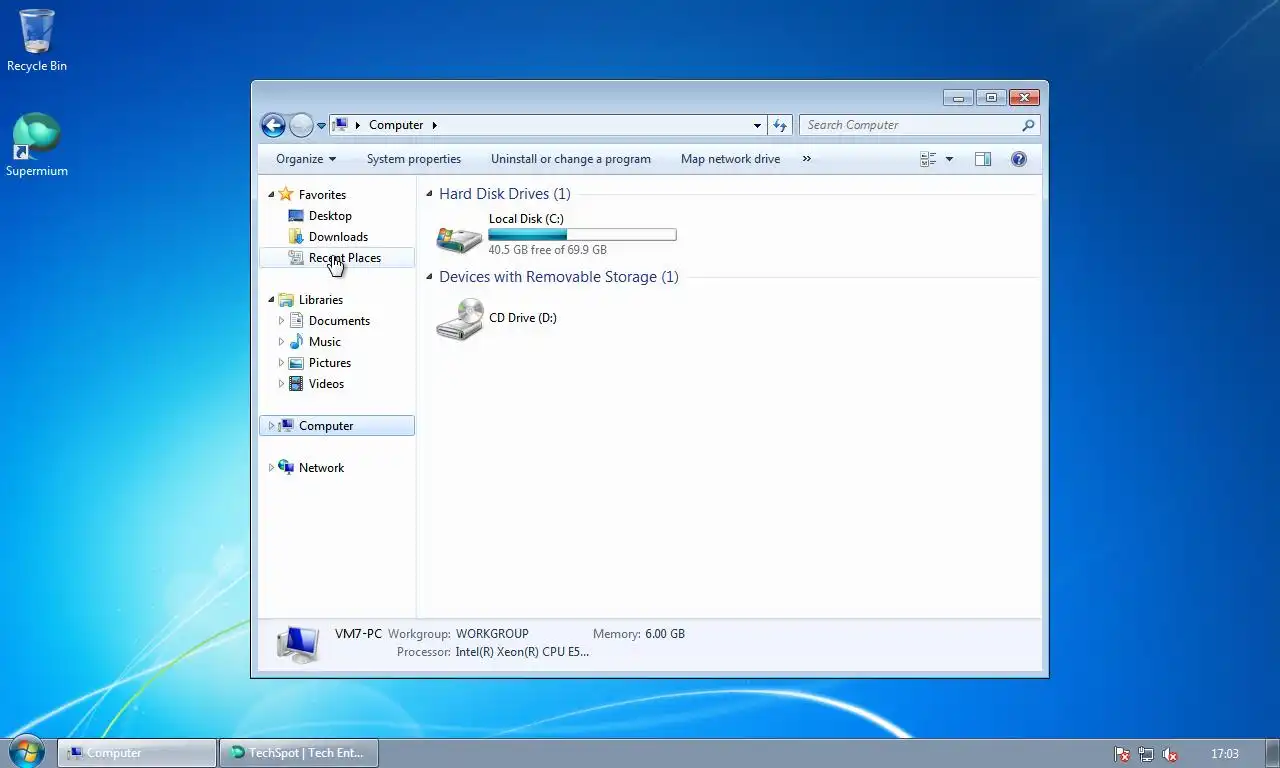Click WORKGROUP text in details pane
This screenshot has height=768, width=1280.
[492, 634]
